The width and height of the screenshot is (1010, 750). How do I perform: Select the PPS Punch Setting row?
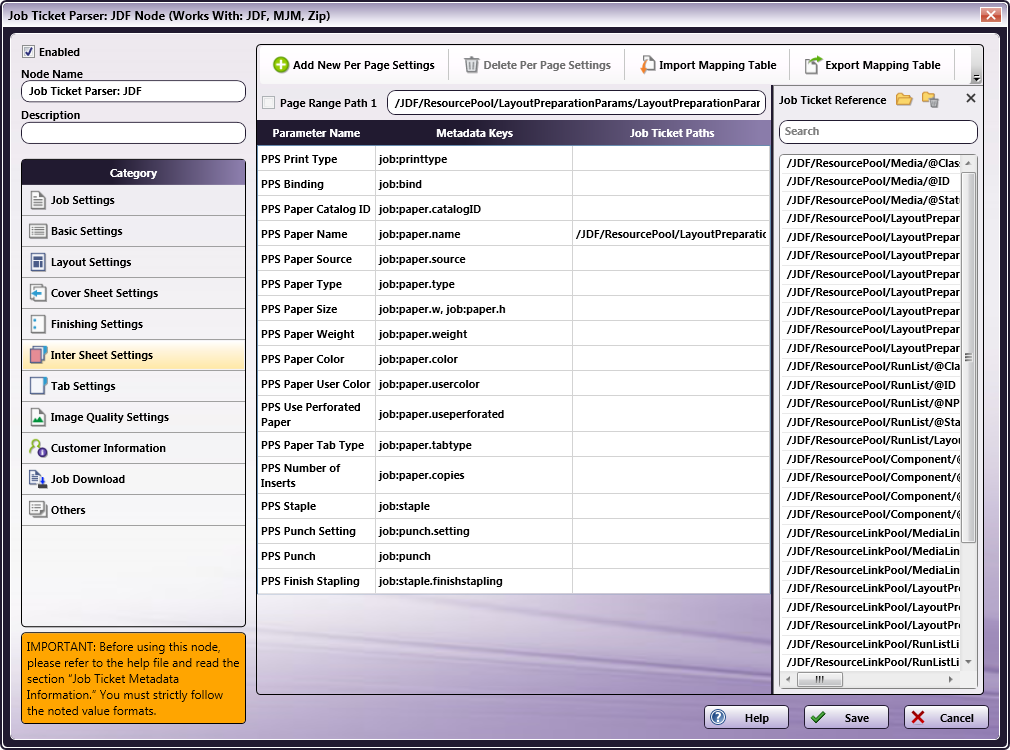(513, 532)
